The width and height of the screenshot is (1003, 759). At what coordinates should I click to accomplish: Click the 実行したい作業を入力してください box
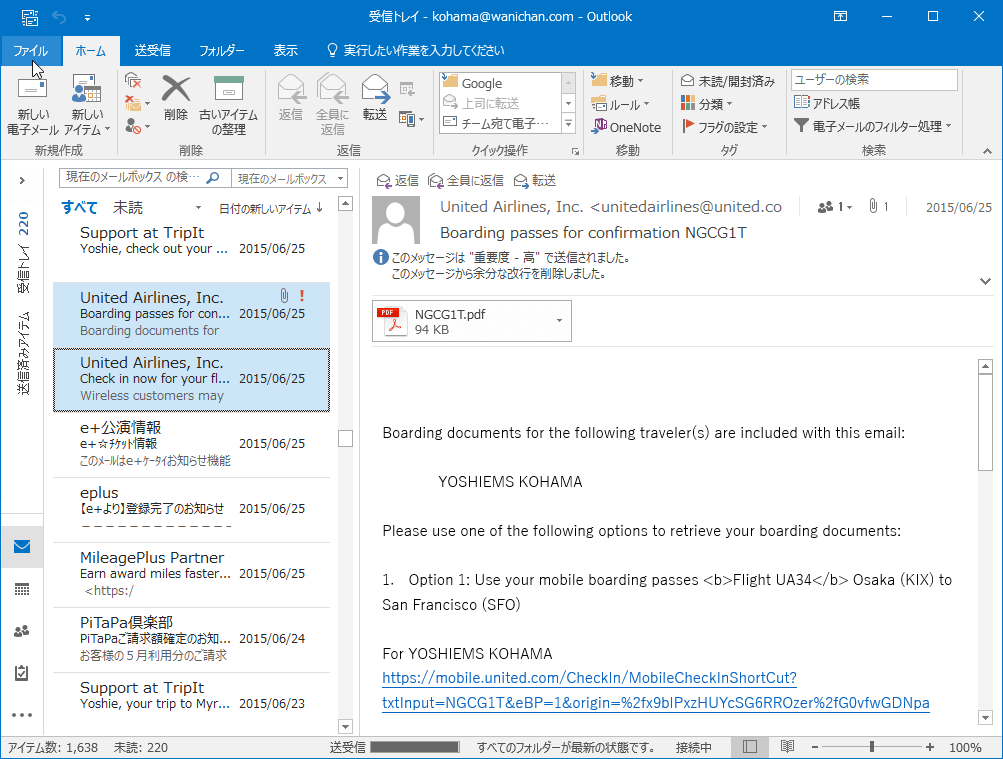pos(416,51)
